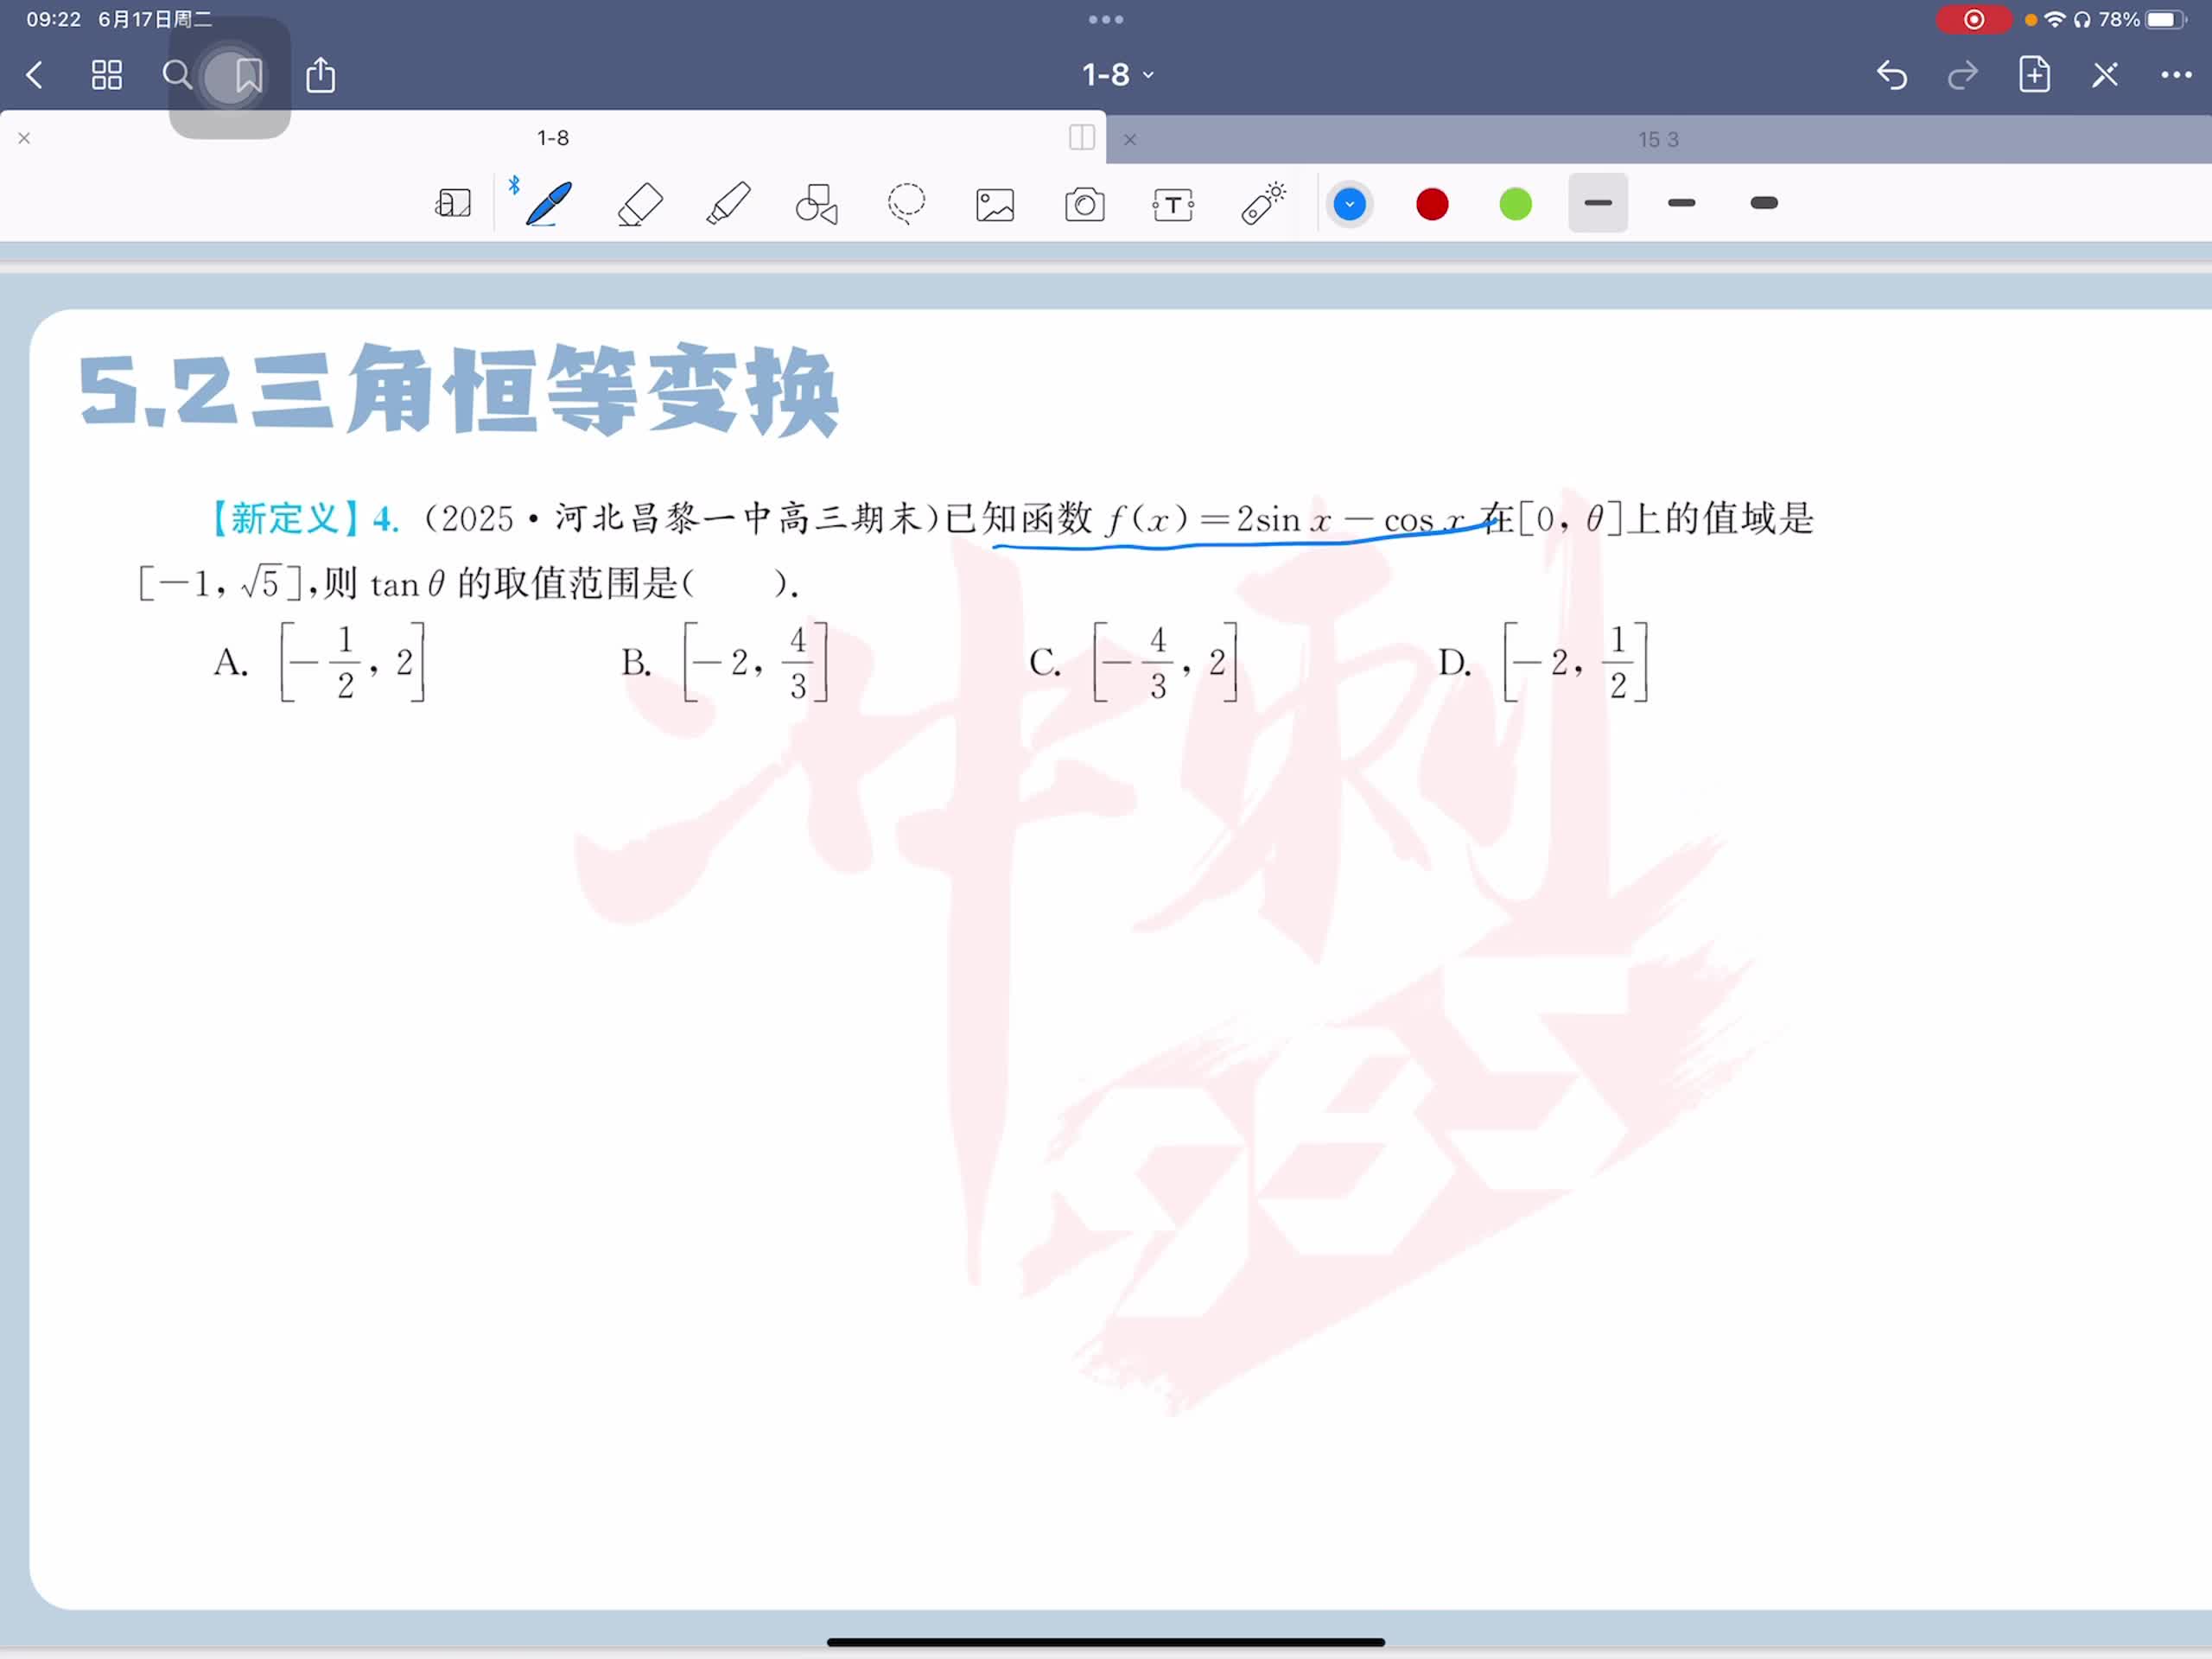
Task: Select the Eraser tool
Action: point(640,204)
